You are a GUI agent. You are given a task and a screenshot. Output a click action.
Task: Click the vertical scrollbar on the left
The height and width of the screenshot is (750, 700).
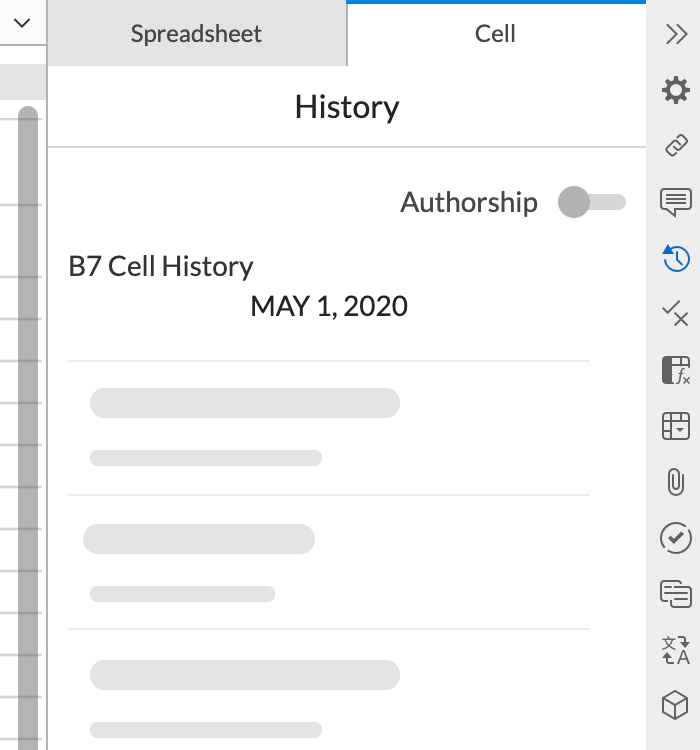point(28,400)
